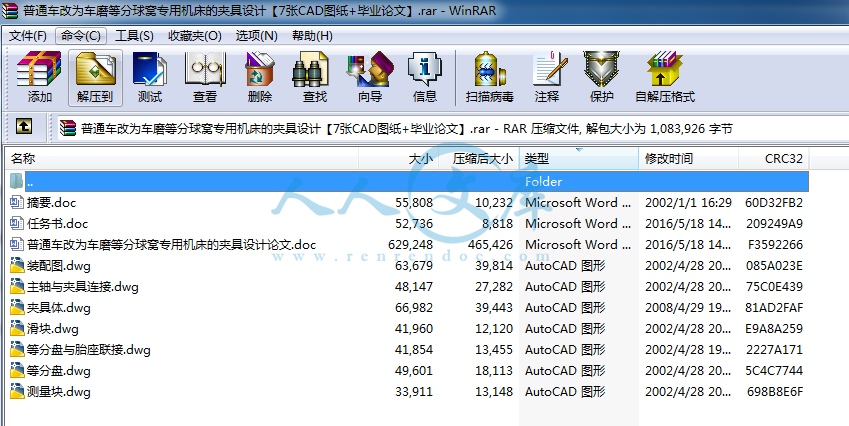Viewport: 849px width, 426px height.
Task: Click size value 33,911
Action: [x=414, y=392]
